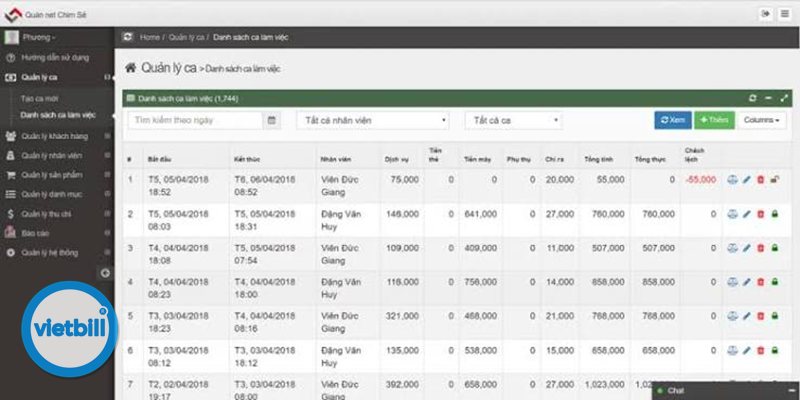Image resolution: width=800 pixels, height=400 pixels.
Task: Open the 'Tất cả ca' dropdown
Action: (513, 120)
